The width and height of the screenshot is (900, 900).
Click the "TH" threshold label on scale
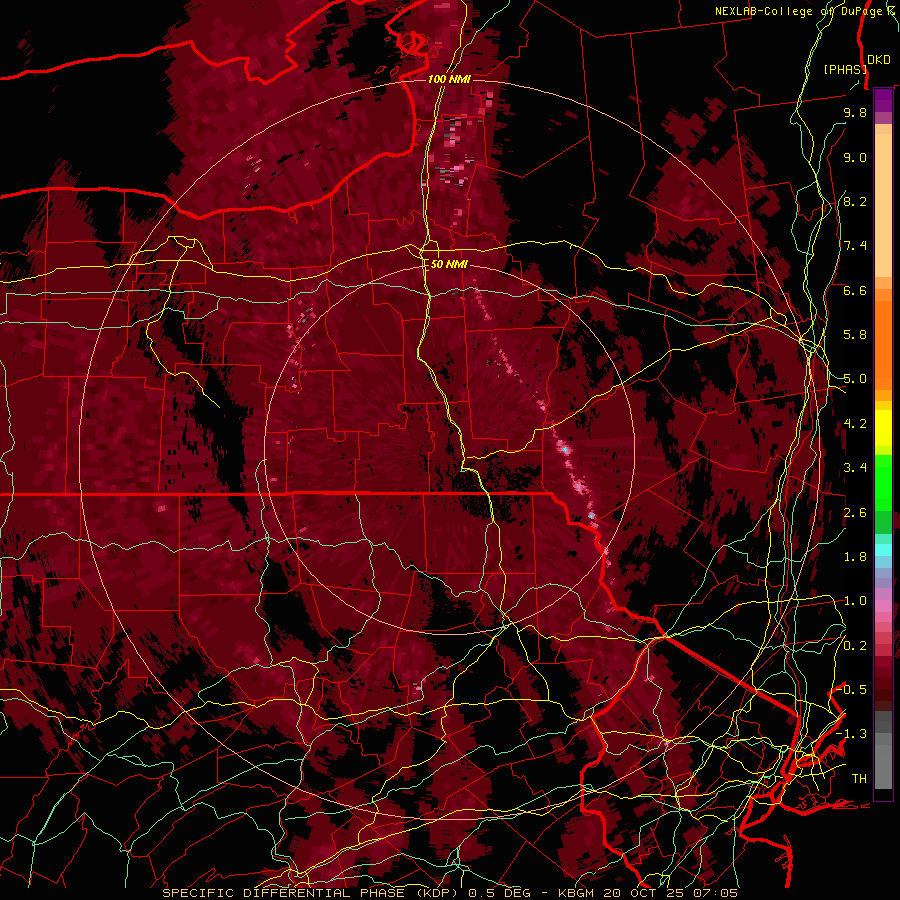pyautogui.click(x=859, y=779)
